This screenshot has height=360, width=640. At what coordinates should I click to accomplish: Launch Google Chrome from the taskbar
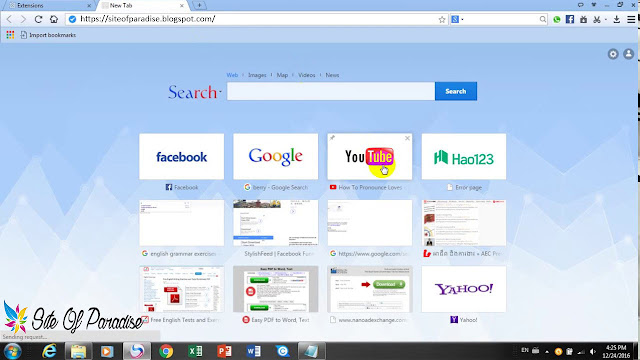pos(166,351)
